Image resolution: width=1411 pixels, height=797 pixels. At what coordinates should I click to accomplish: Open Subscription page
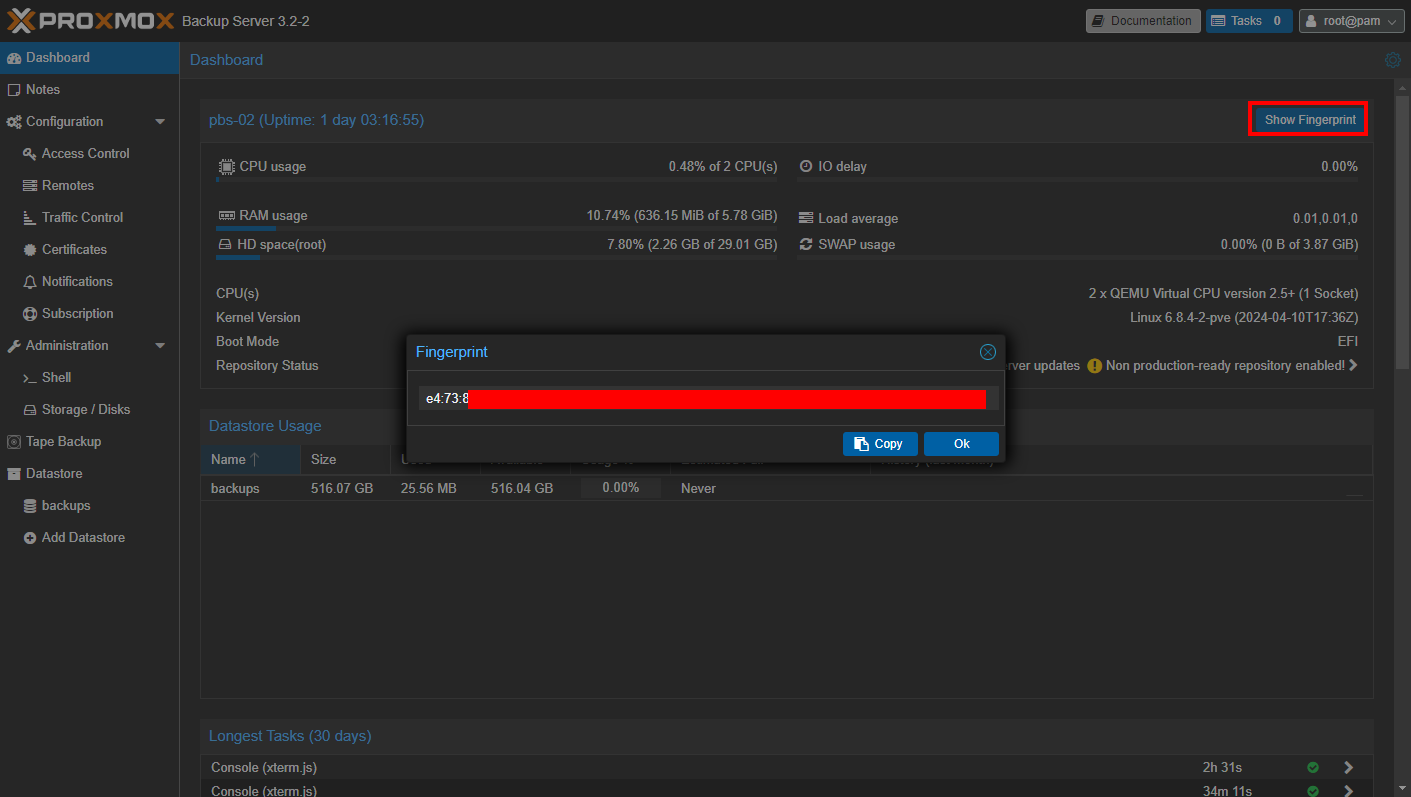[89, 314]
